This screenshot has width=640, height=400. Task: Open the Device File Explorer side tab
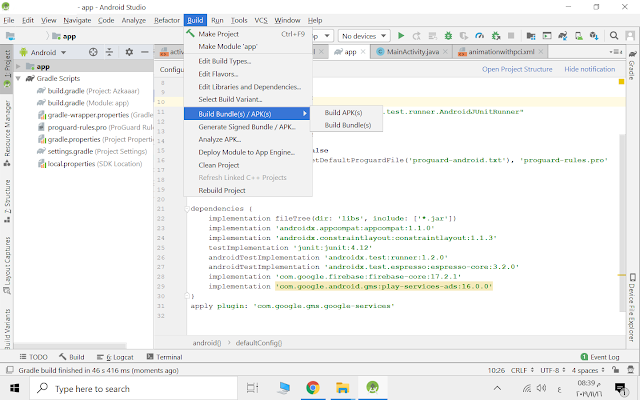(x=632, y=307)
